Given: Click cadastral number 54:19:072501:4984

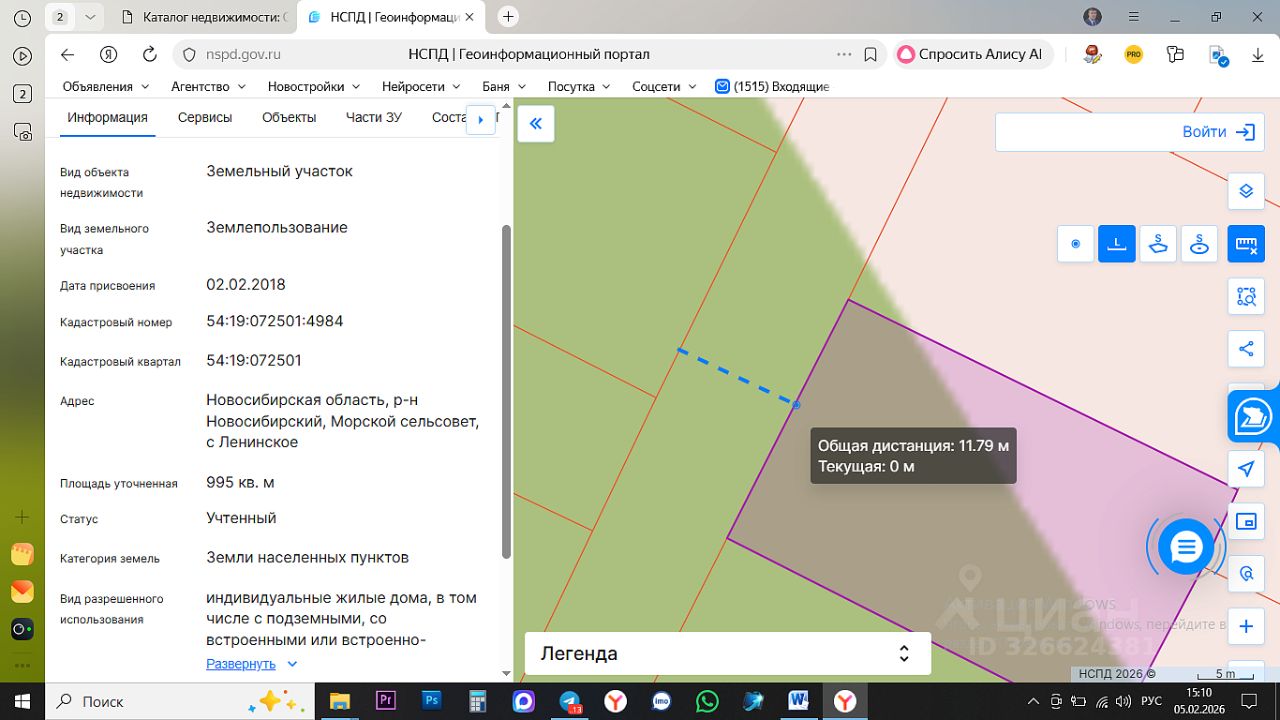Looking at the screenshot, I should 275,321.
